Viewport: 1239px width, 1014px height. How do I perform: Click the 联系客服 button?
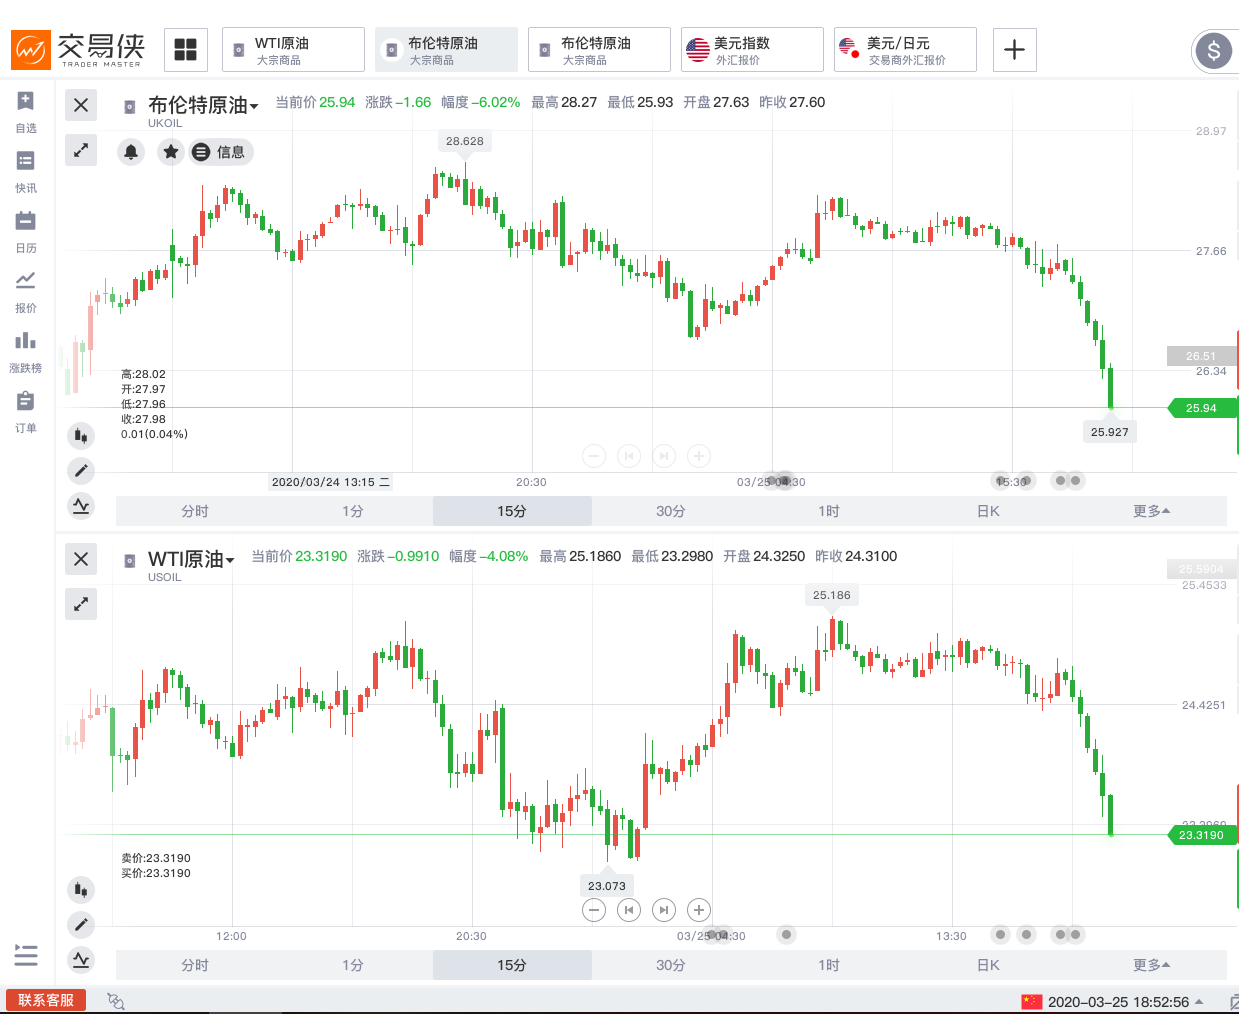46,1000
